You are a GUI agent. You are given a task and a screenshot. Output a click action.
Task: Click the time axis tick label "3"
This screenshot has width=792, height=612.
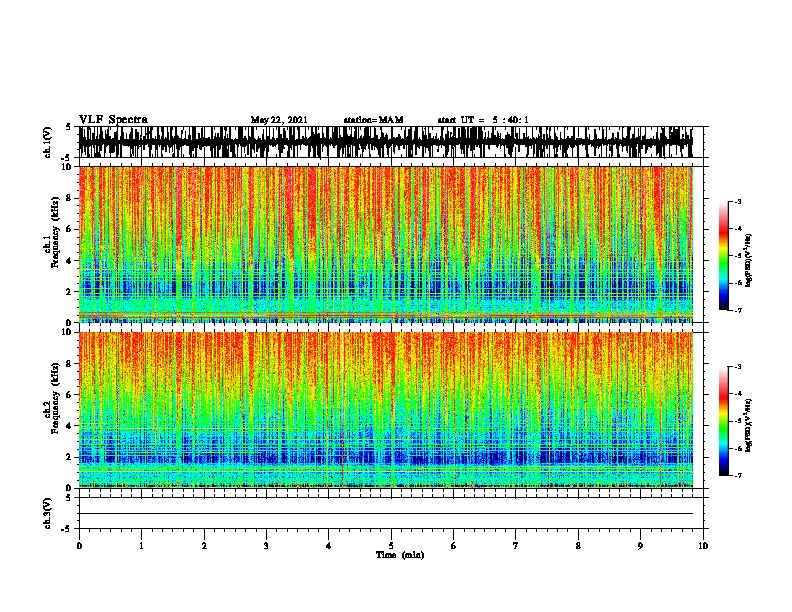click(x=266, y=546)
